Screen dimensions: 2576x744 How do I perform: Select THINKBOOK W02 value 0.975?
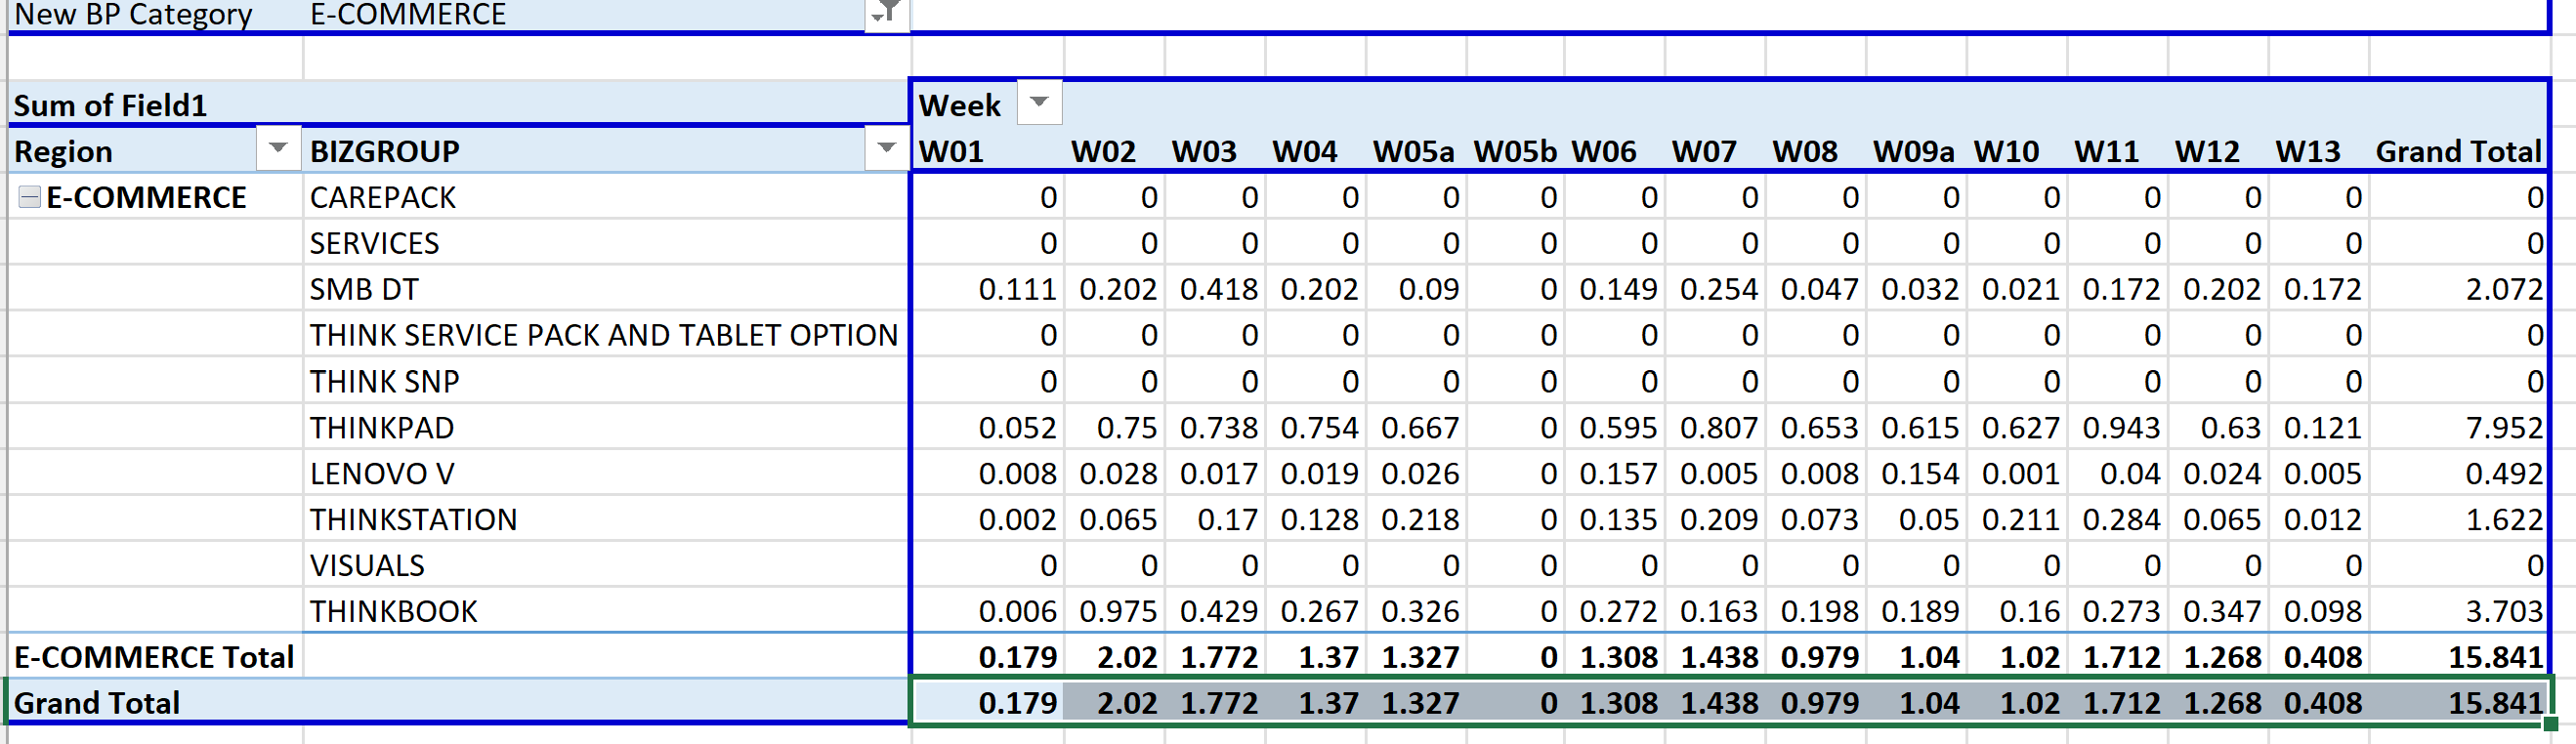pyautogui.click(x=1117, y=611)
